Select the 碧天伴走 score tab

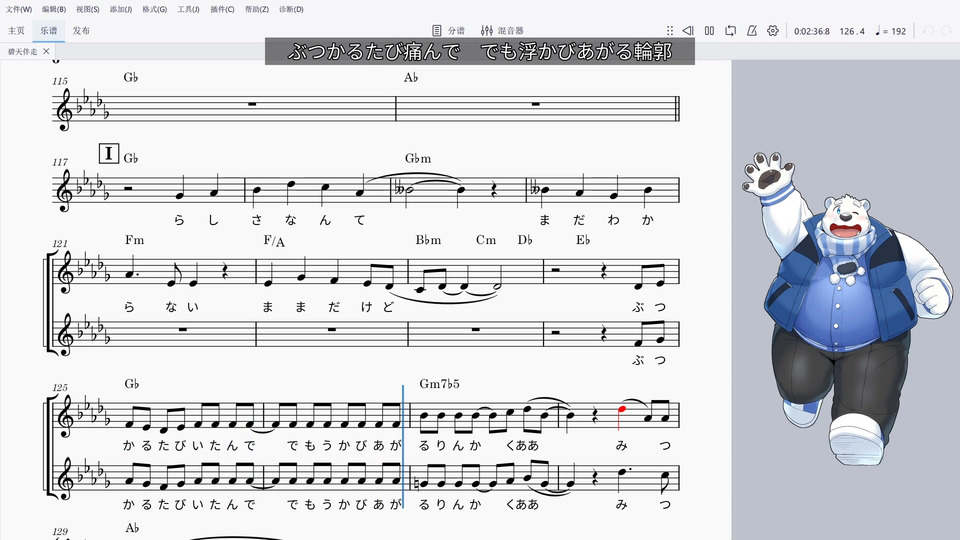(x=23, y=51)
